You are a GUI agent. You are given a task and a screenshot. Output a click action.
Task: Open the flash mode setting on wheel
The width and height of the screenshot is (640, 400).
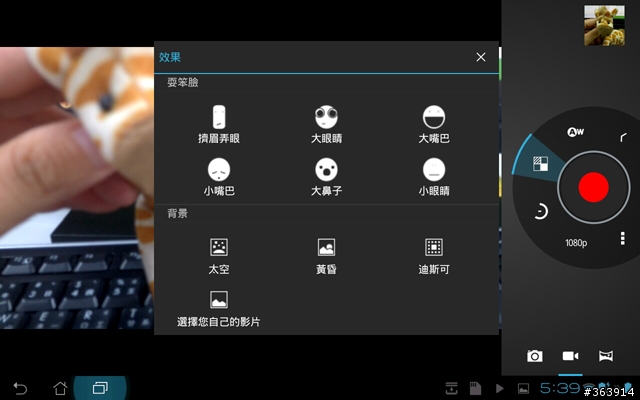tap(623, 138)
